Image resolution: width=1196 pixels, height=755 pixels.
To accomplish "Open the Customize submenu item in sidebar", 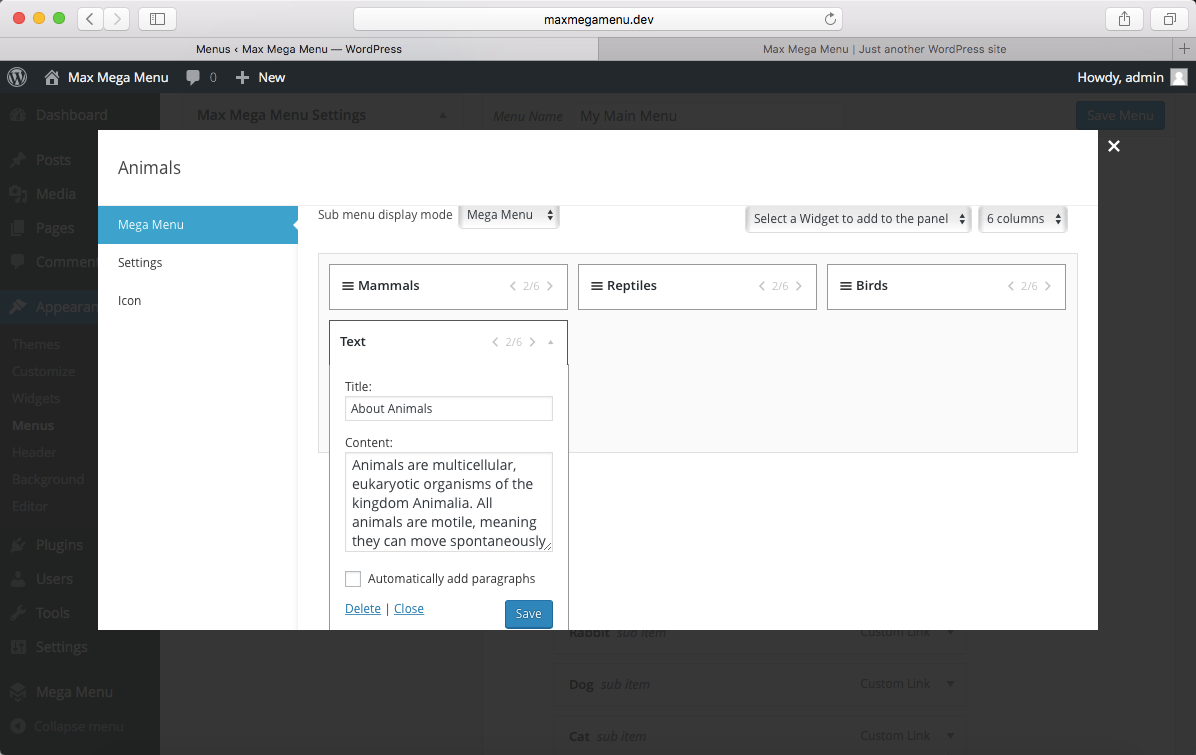I will (43, 371).
